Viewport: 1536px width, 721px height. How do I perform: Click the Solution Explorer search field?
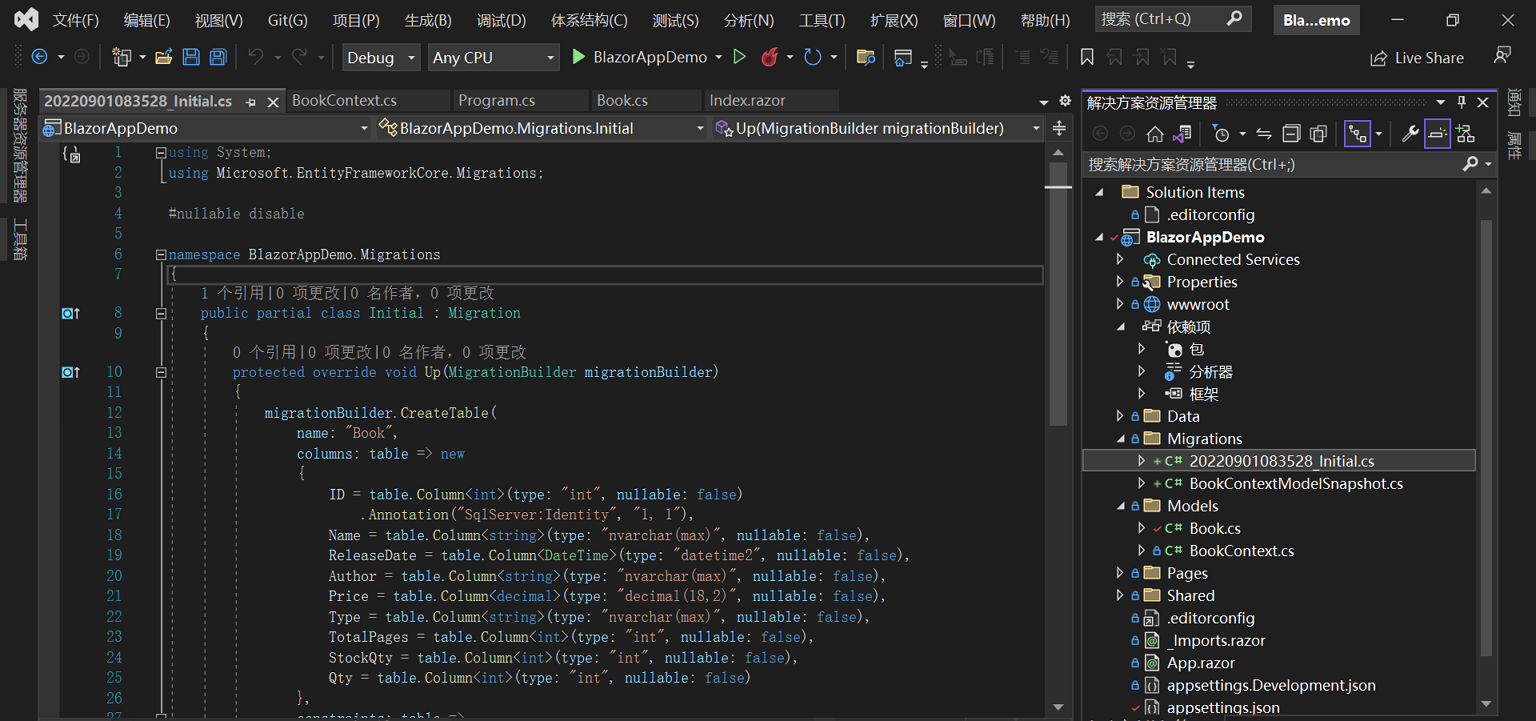coord(1290,164)
